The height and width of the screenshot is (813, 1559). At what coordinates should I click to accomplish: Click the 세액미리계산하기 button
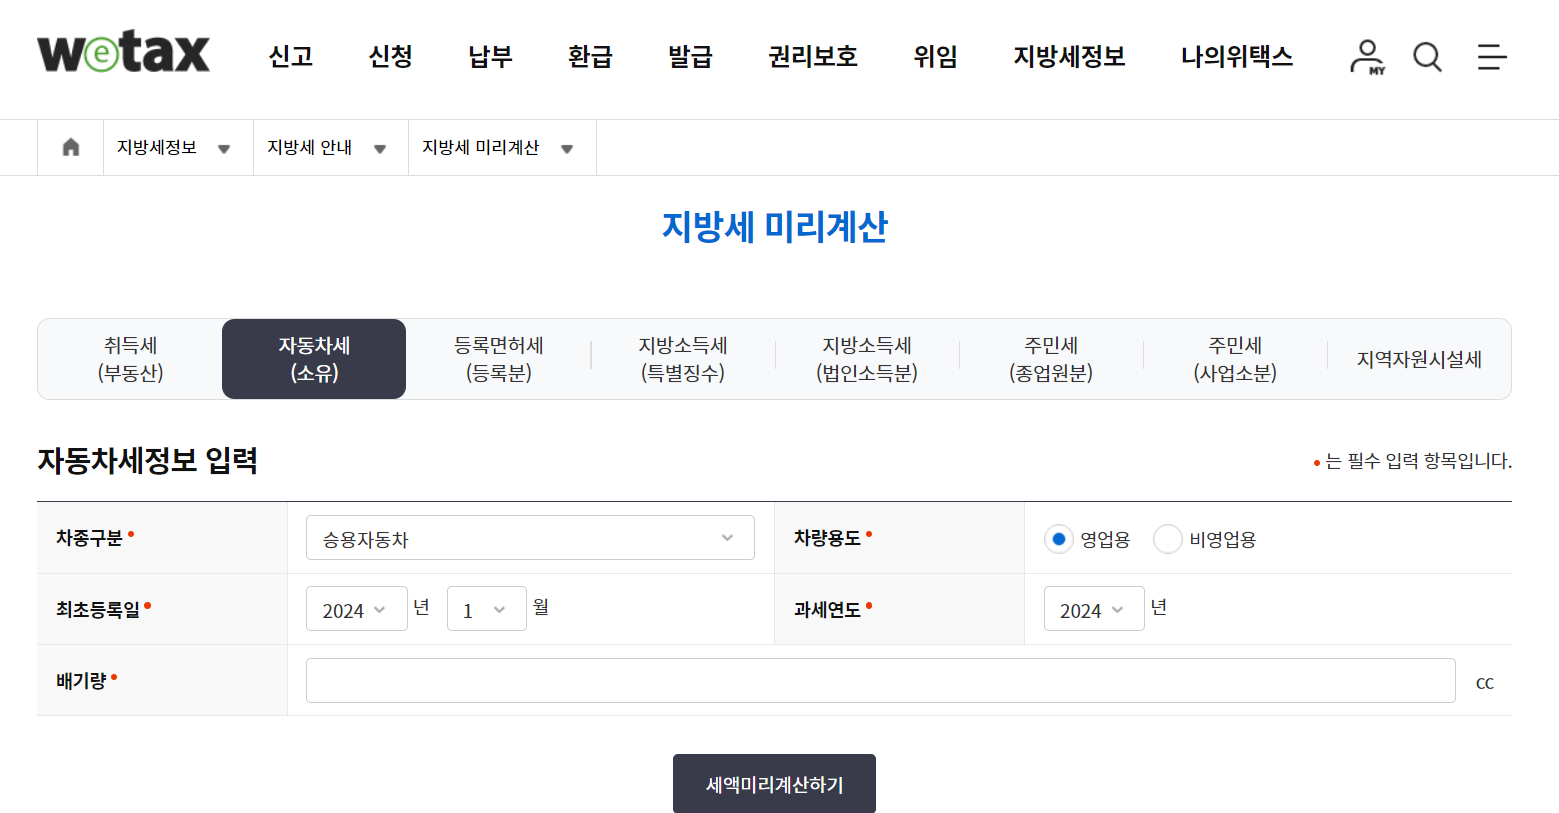tap(774, 783)
